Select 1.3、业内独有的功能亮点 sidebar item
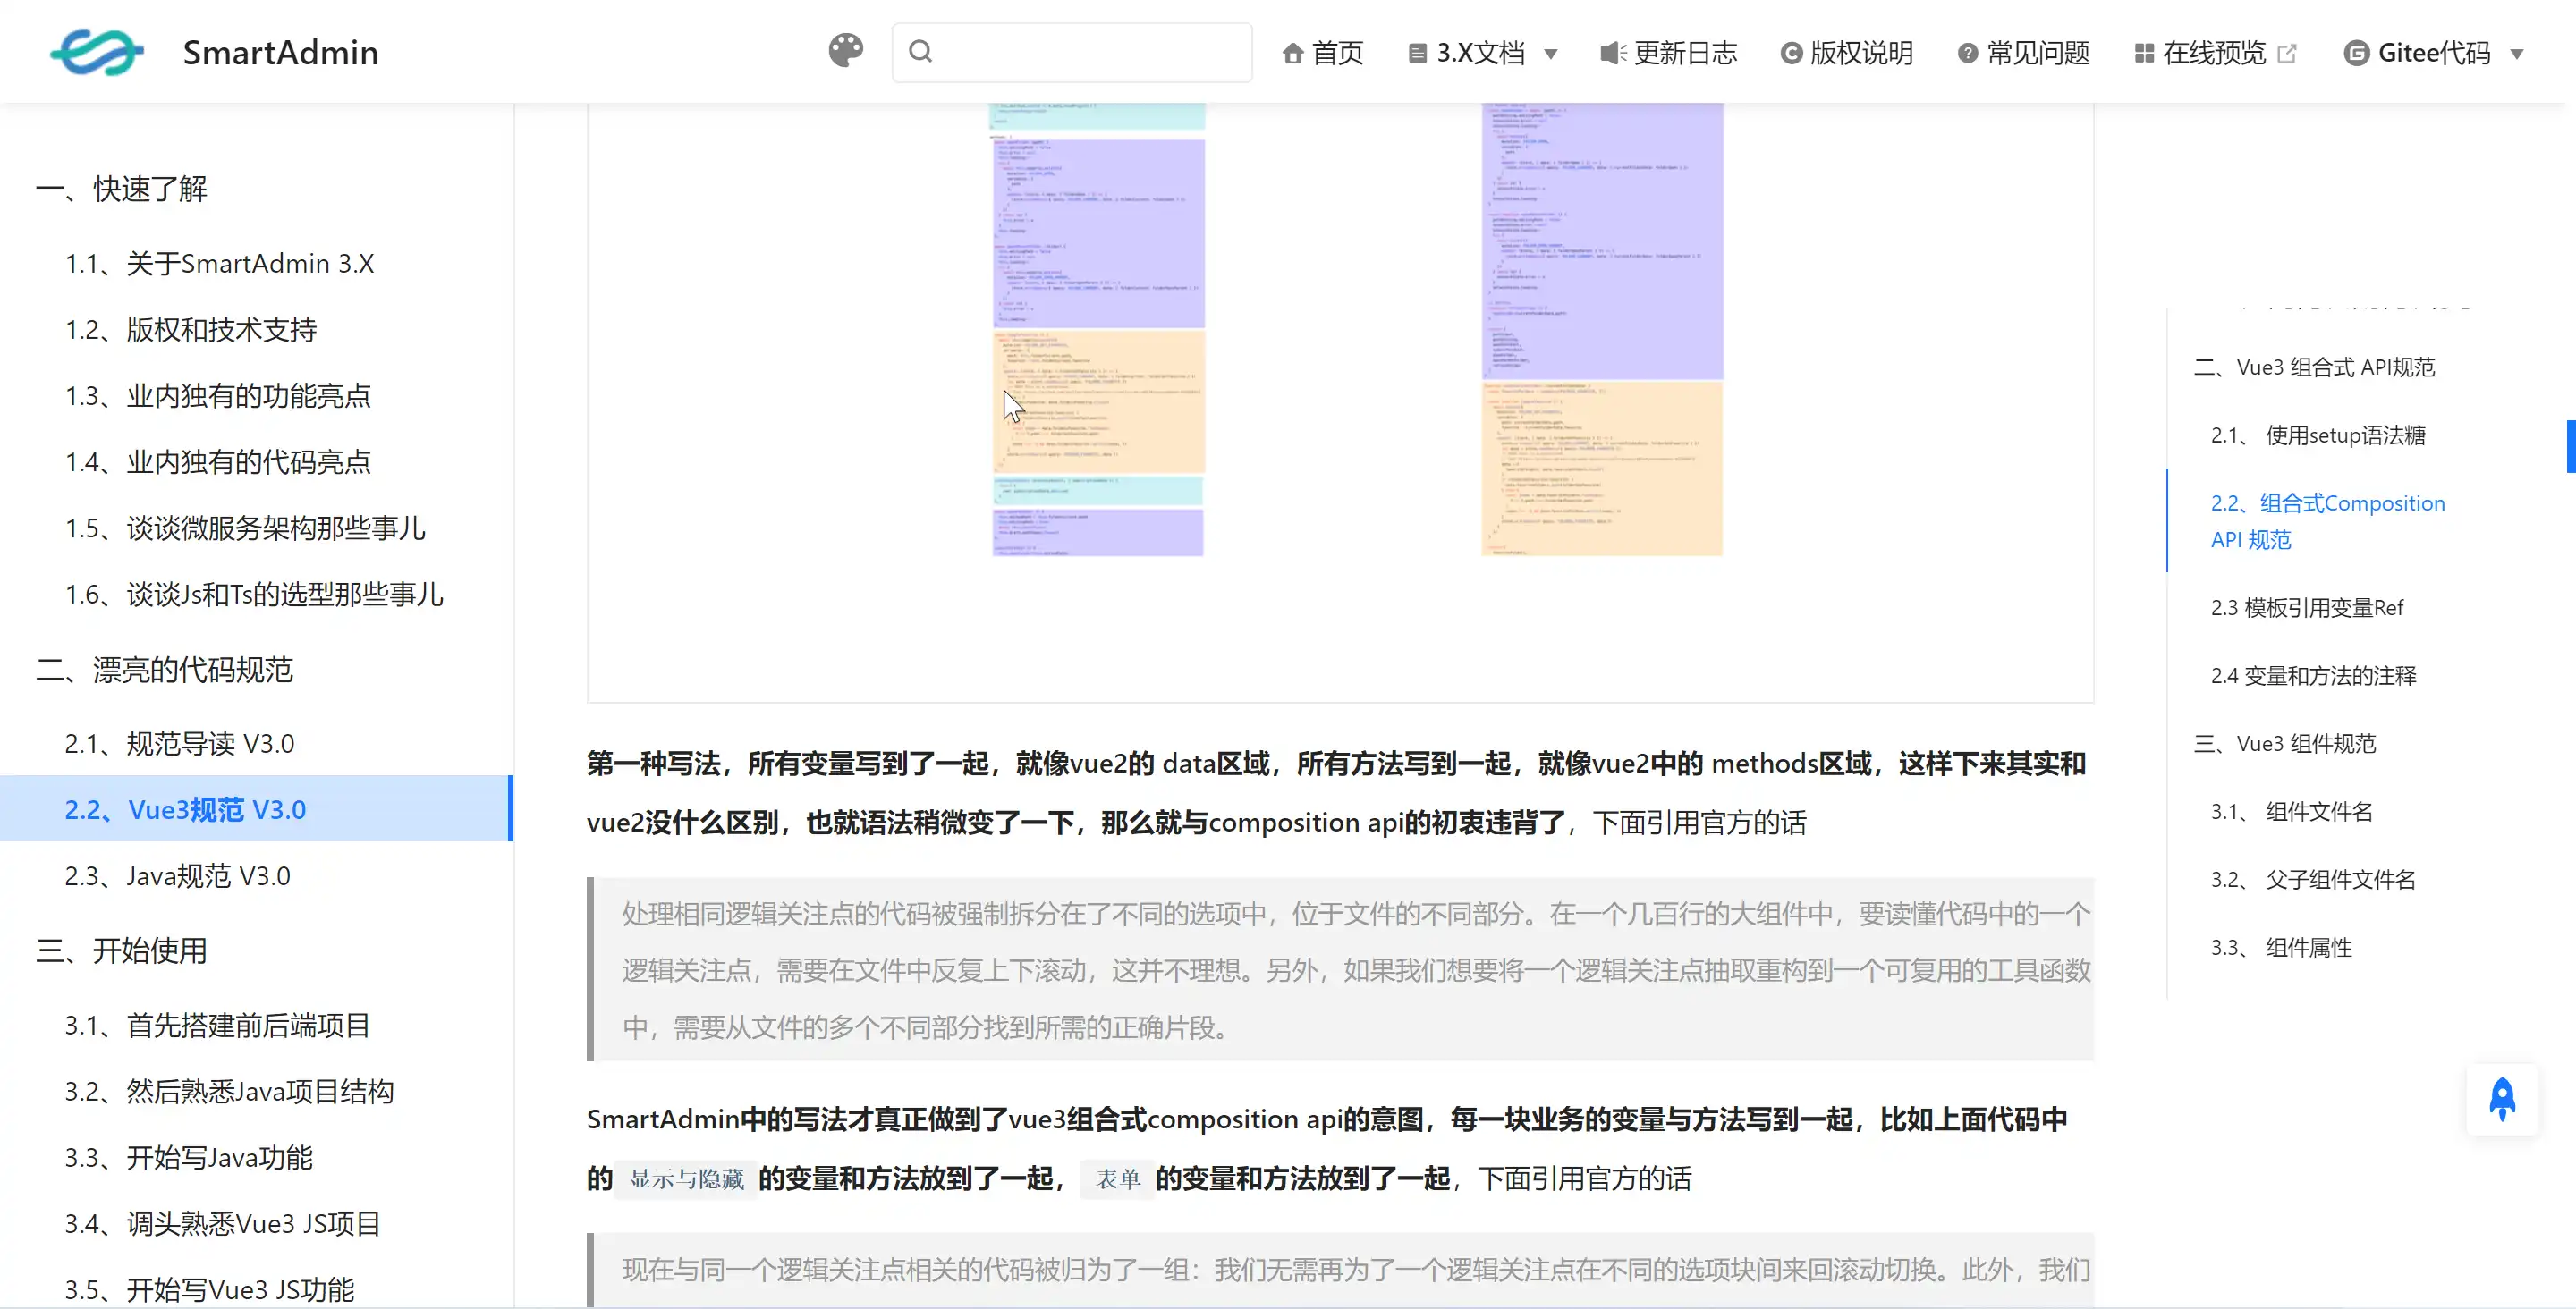Viewport: 2576px width, 1309px height. pyautogui.click(x=217, y=396)
